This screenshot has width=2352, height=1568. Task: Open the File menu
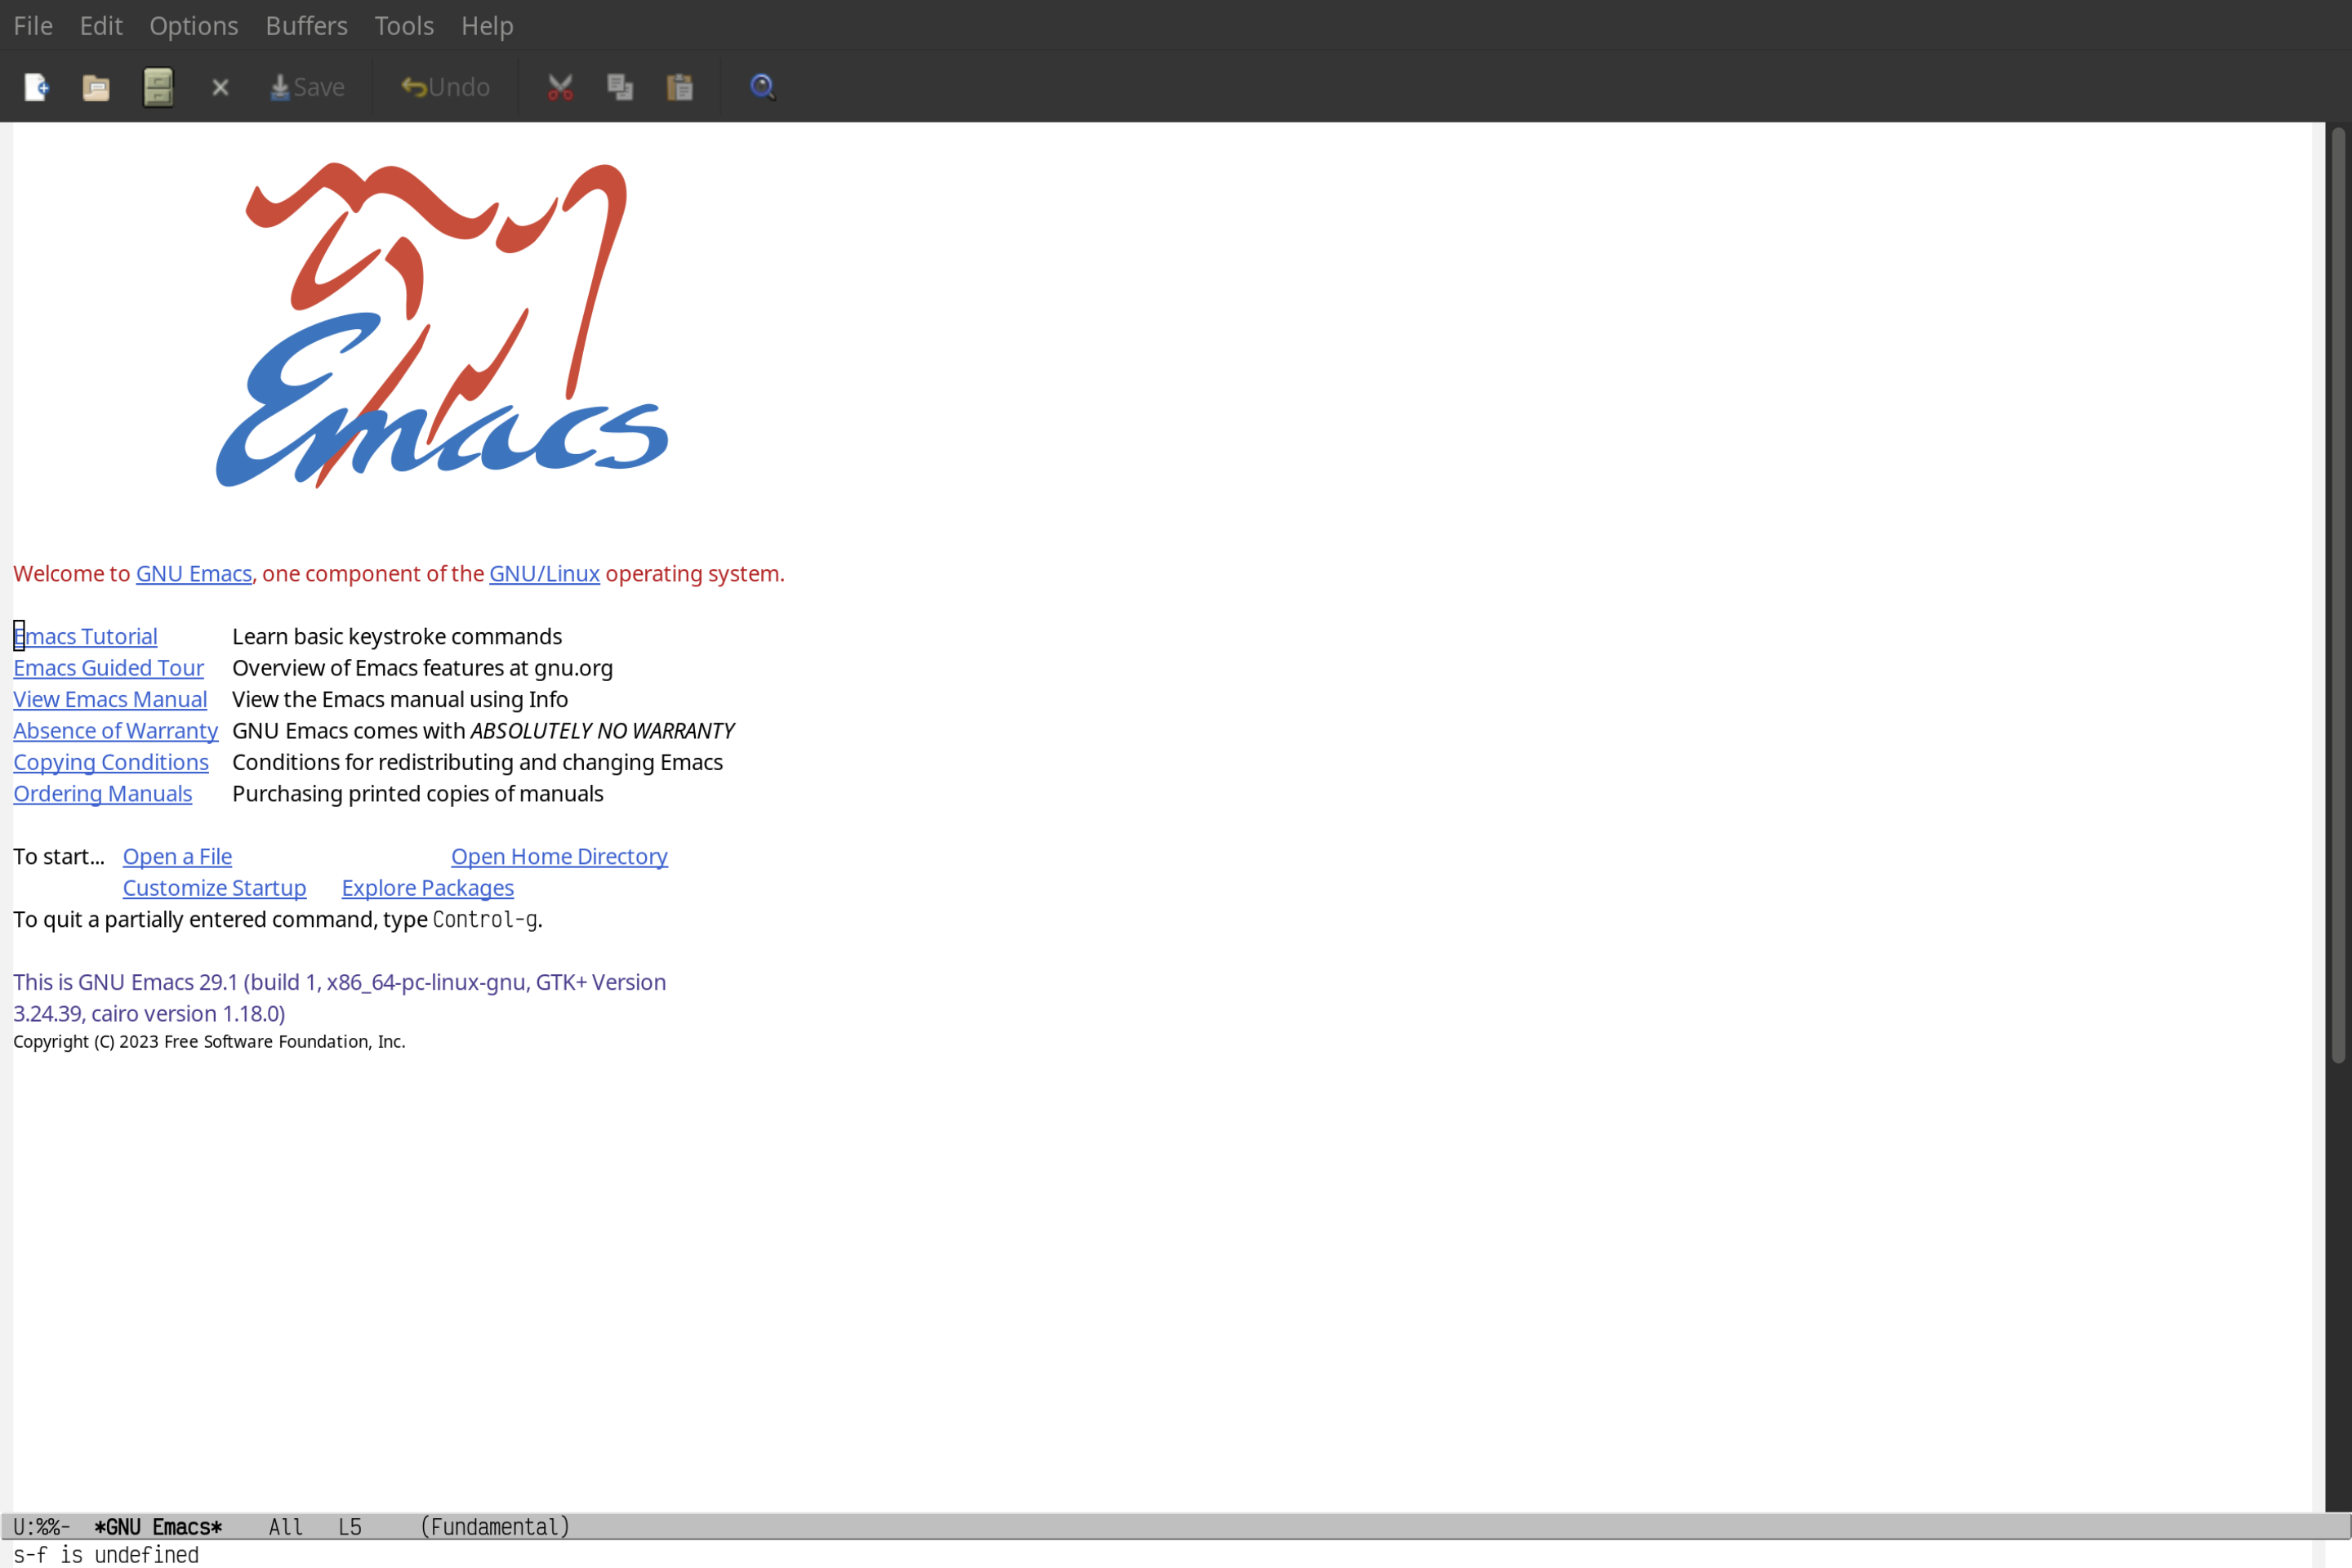click(32, 24)
